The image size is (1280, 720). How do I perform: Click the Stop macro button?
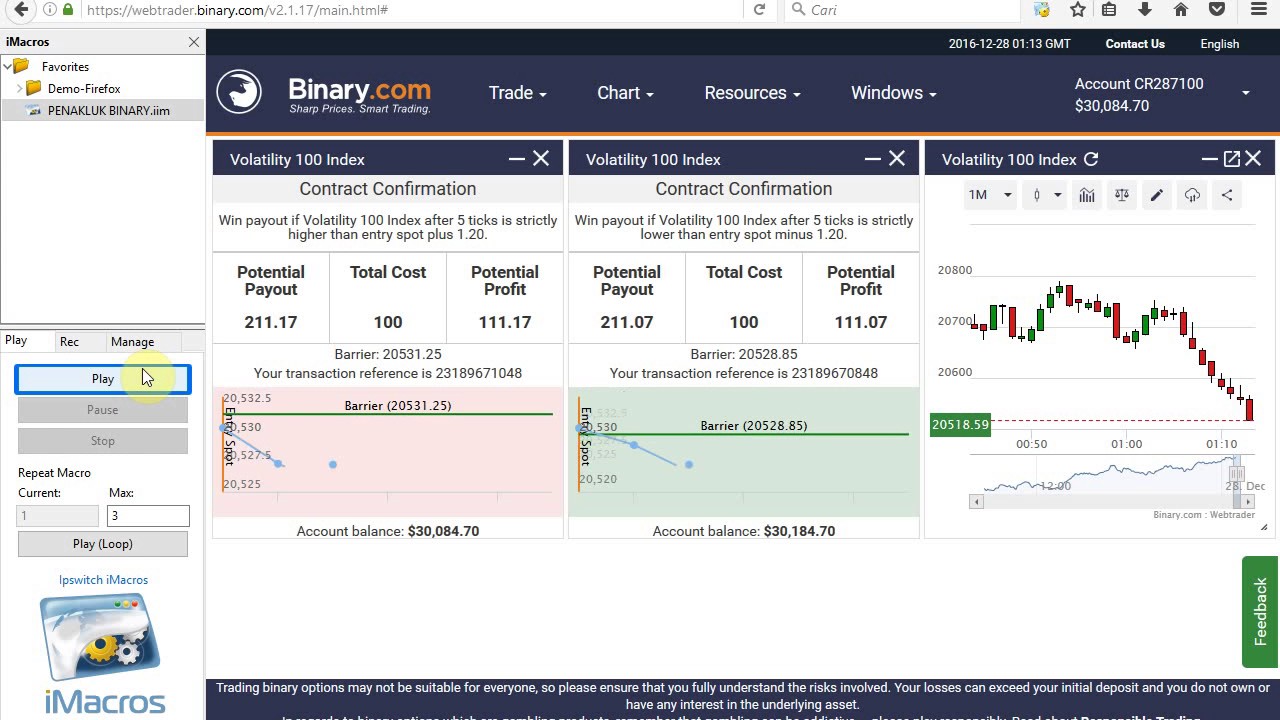click(103, 441)
